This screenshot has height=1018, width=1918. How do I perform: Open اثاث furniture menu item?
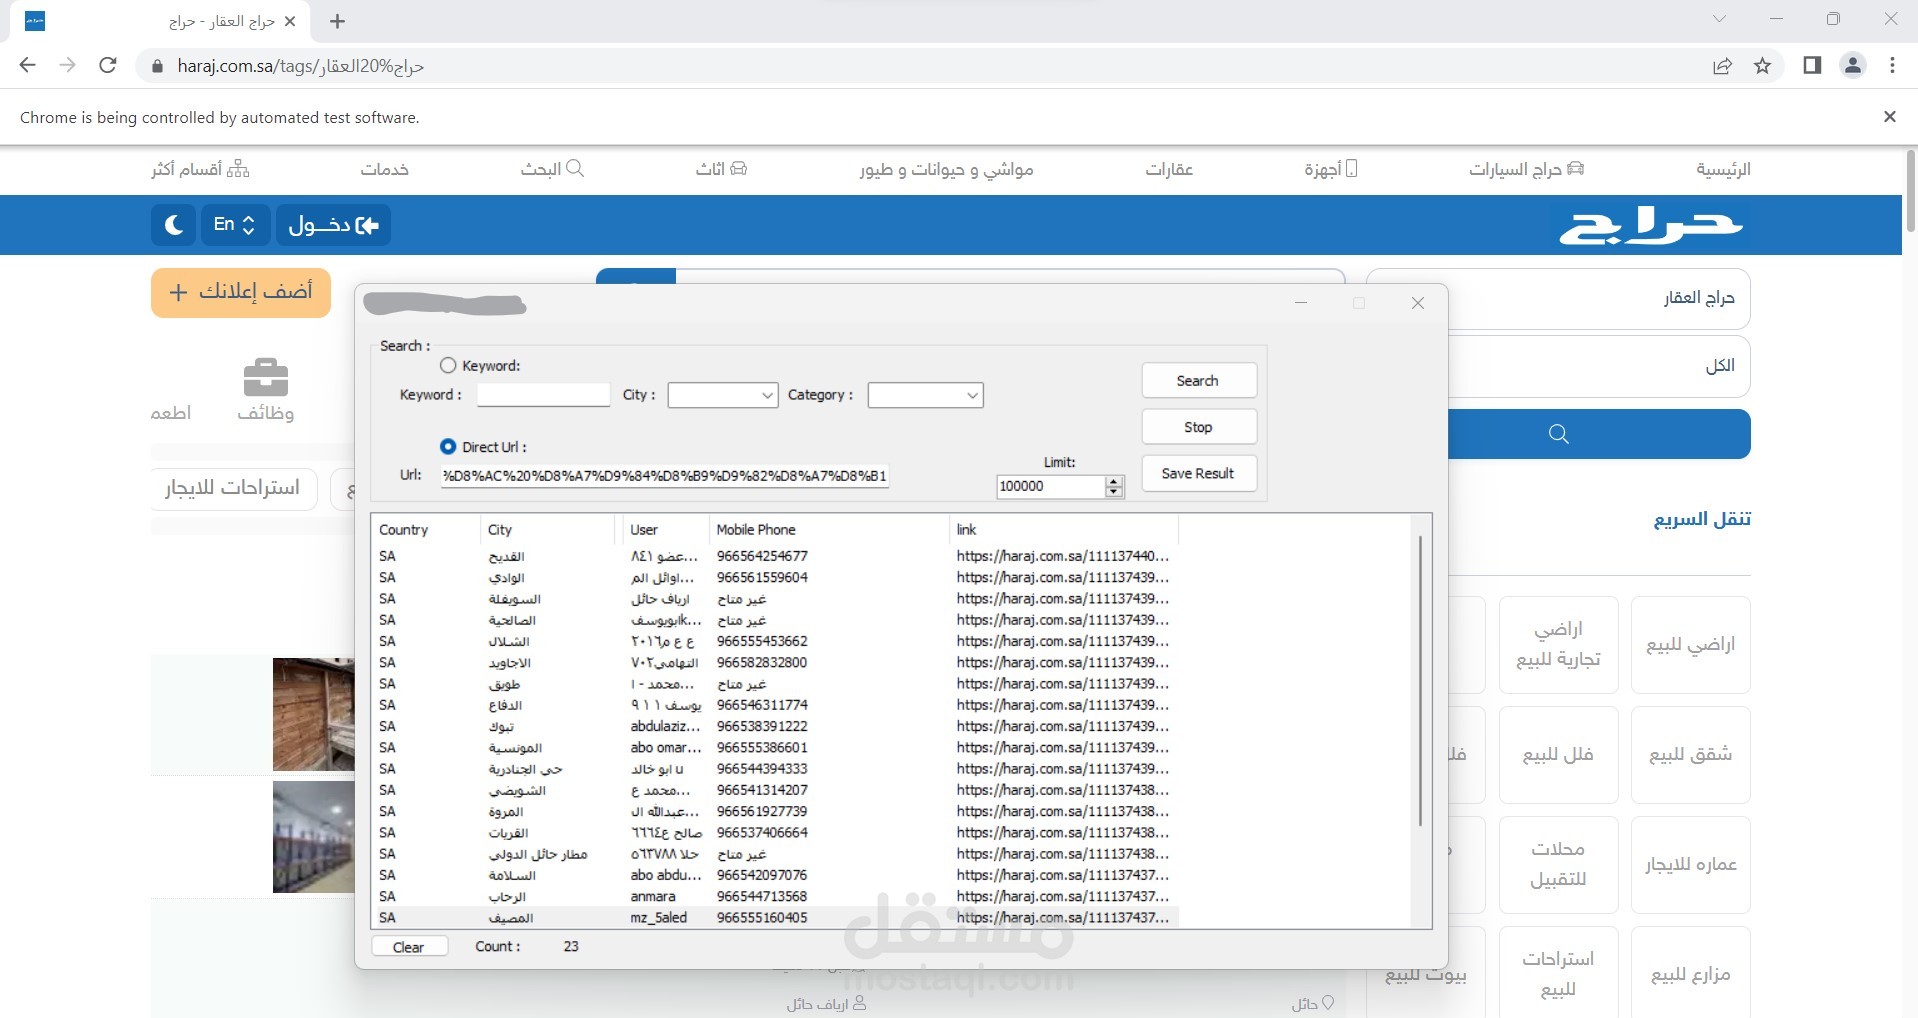coord(721,169)
